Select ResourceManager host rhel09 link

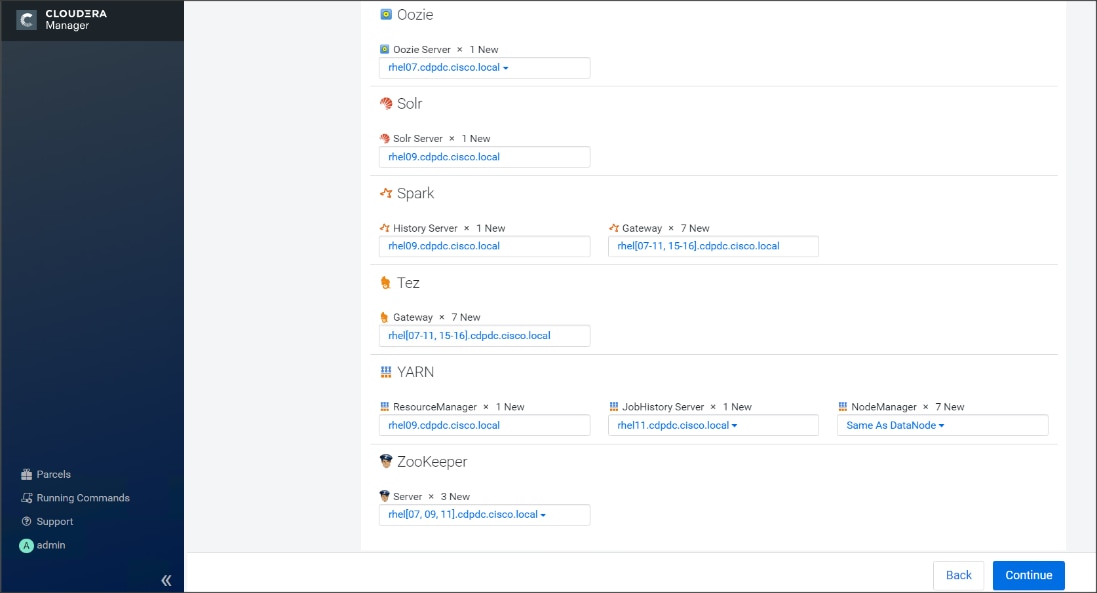(444, 425)
